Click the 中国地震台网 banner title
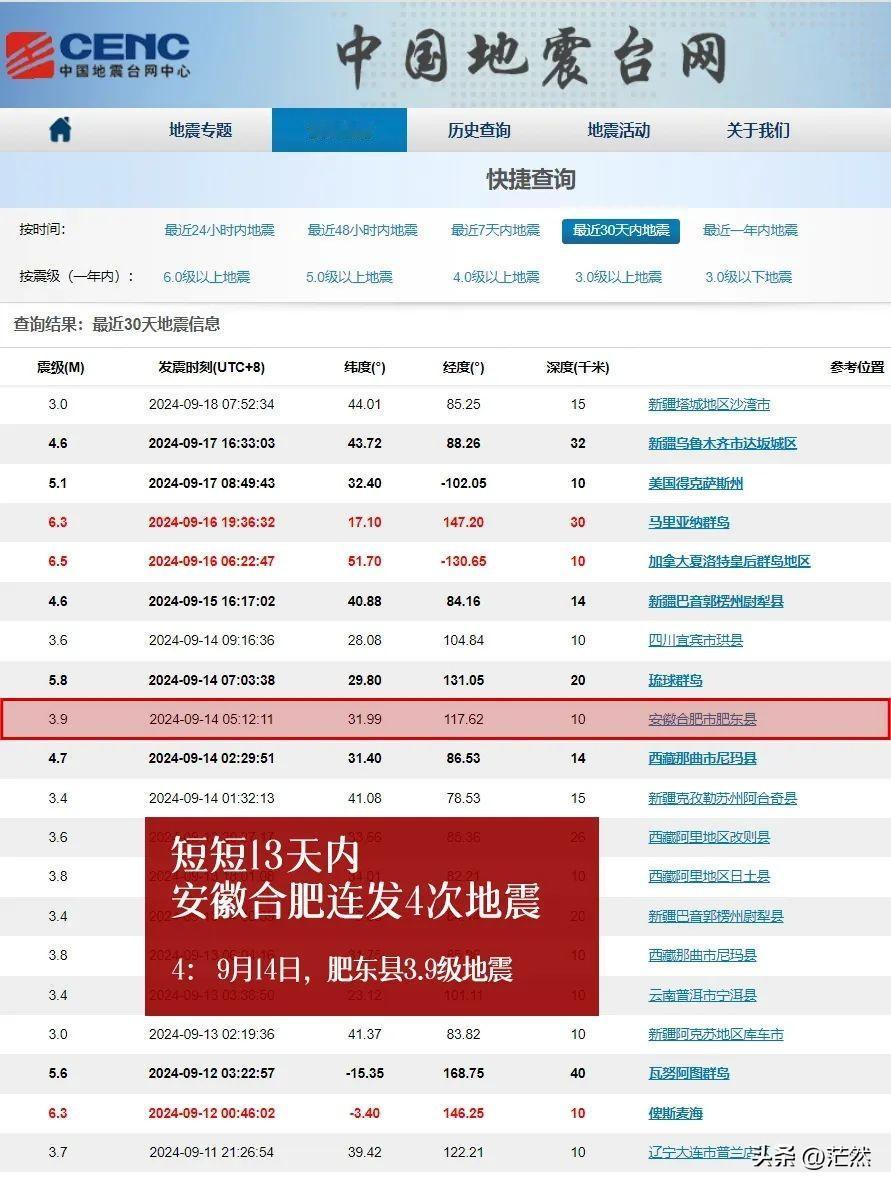The width and height of the screenshot is (891, 1188). coord(531,56)
